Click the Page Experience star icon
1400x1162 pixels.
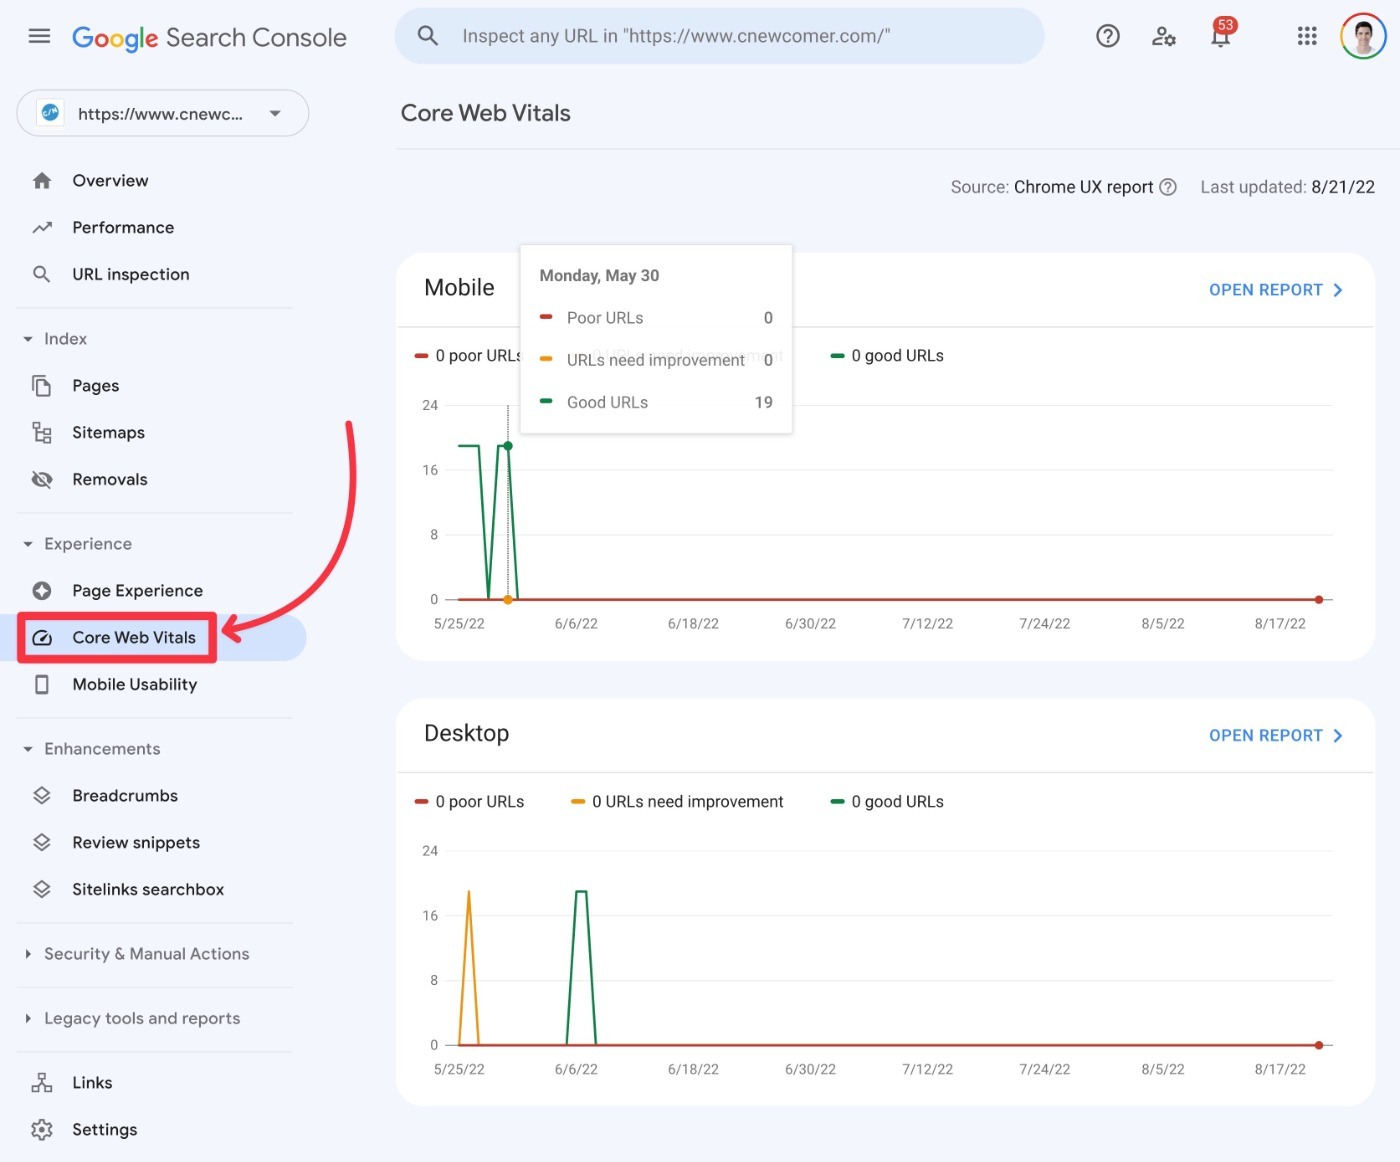coord(41,590)
